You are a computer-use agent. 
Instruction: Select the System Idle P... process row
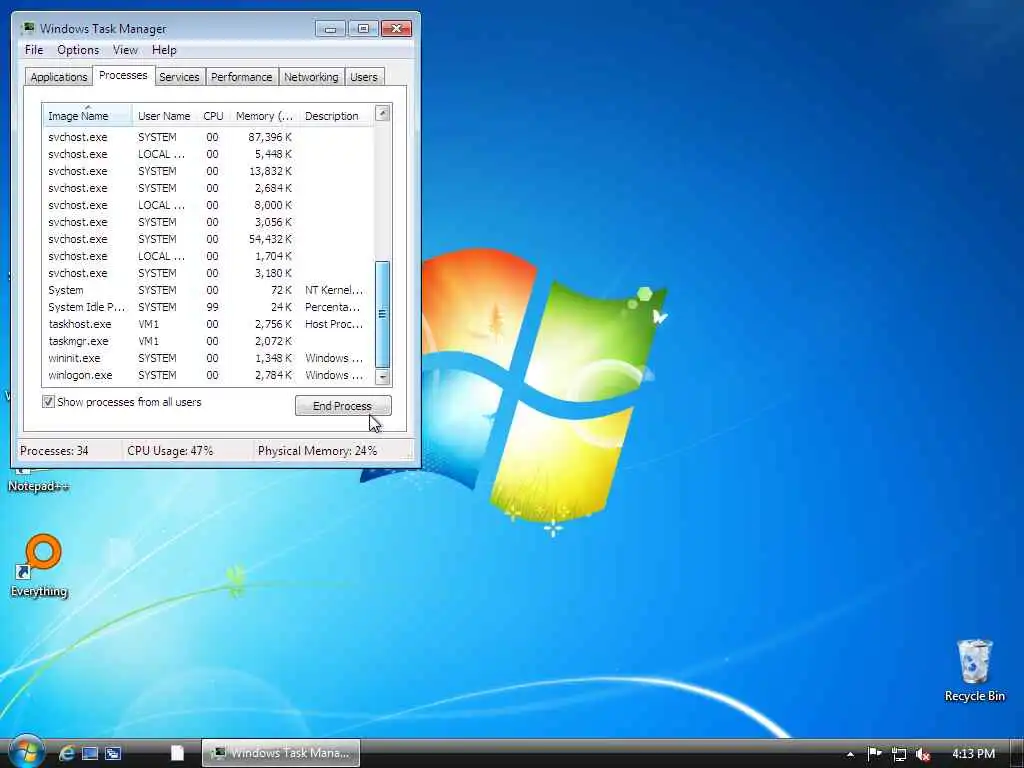pos(209,307)
